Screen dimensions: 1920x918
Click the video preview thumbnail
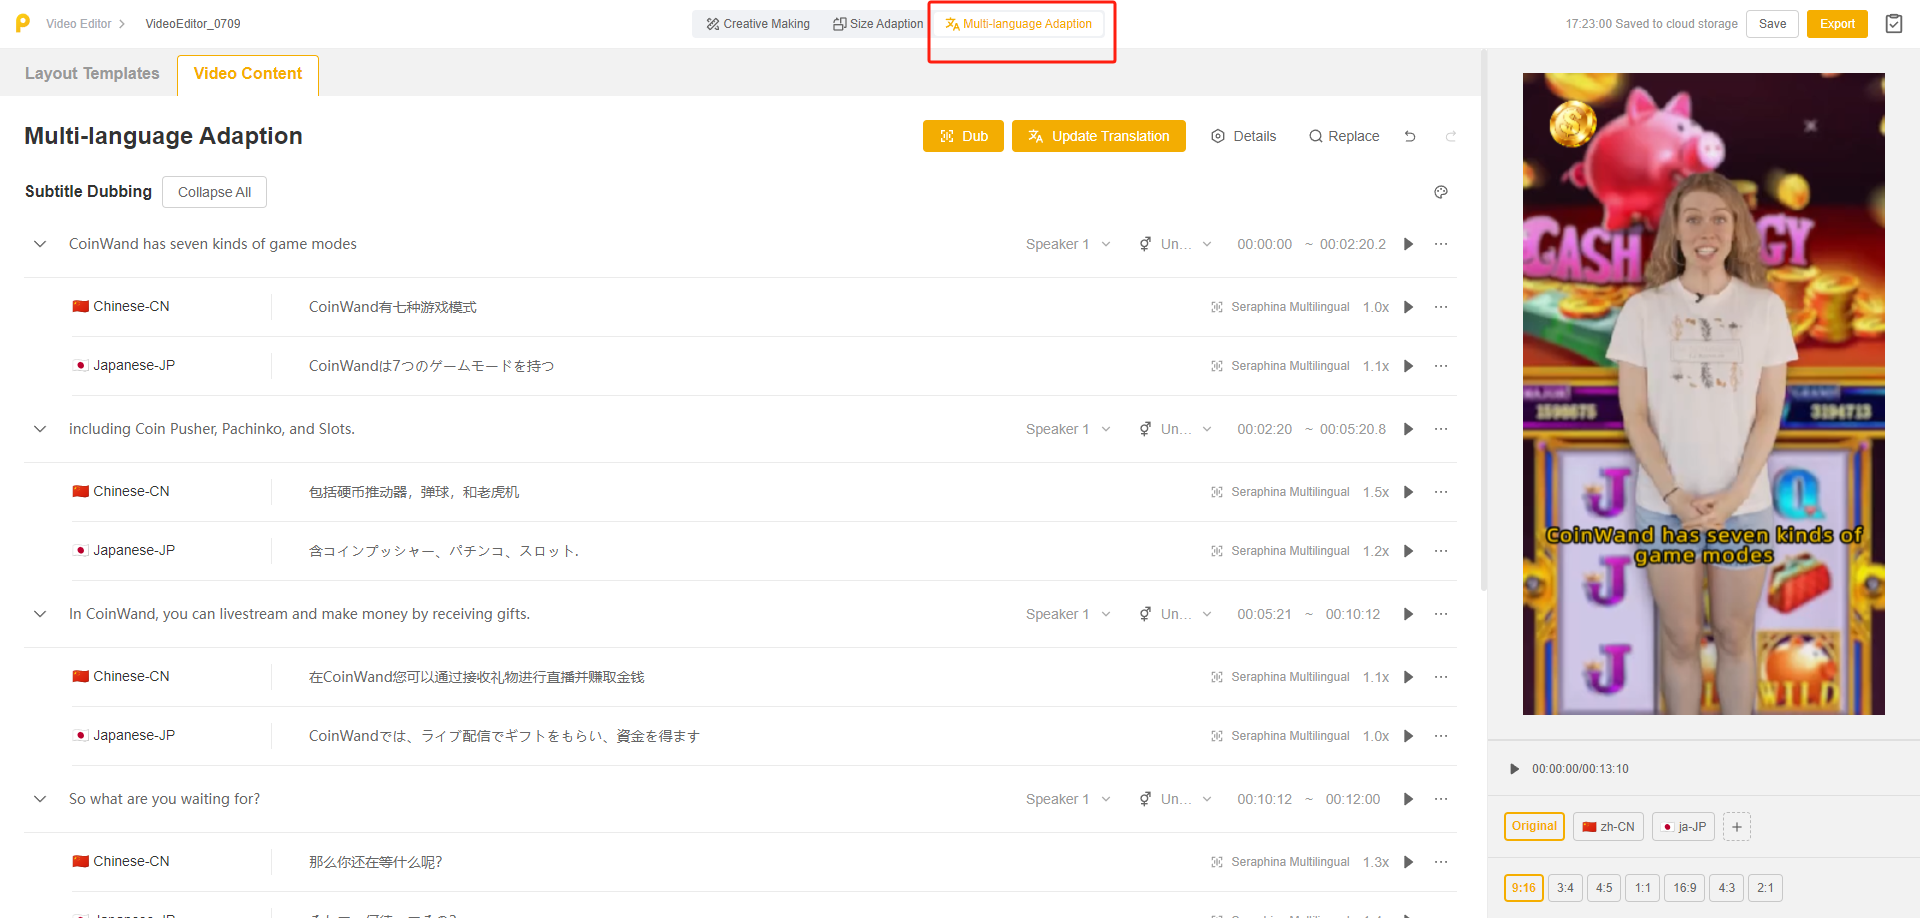point(1703,394)
